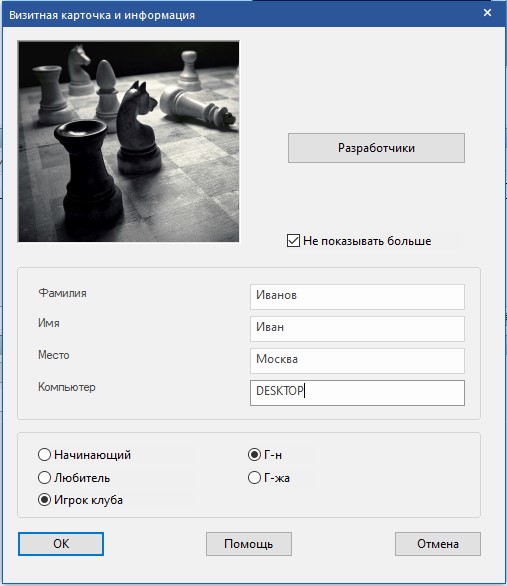The image size is (507, 586).
Task: Click the chess pieces photo
Action: coord(129,141)
